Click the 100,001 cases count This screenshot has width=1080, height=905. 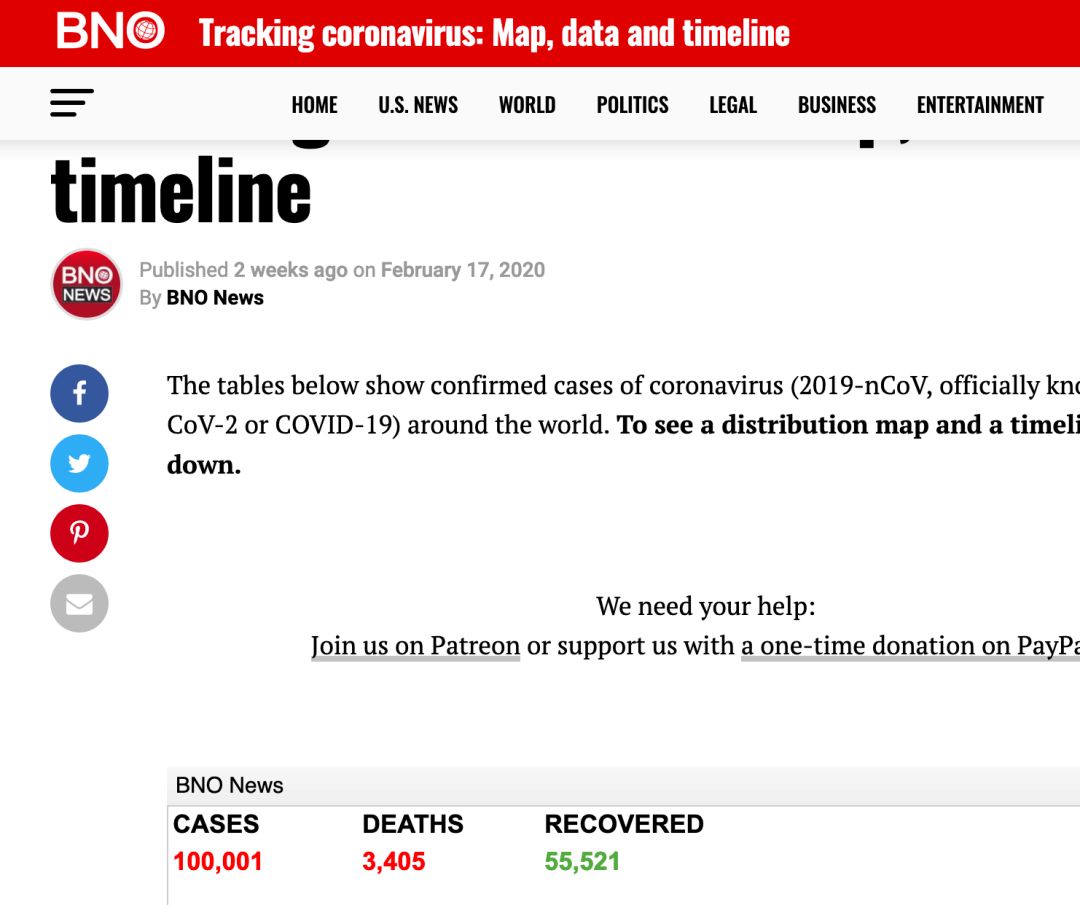tap(218, 862)
